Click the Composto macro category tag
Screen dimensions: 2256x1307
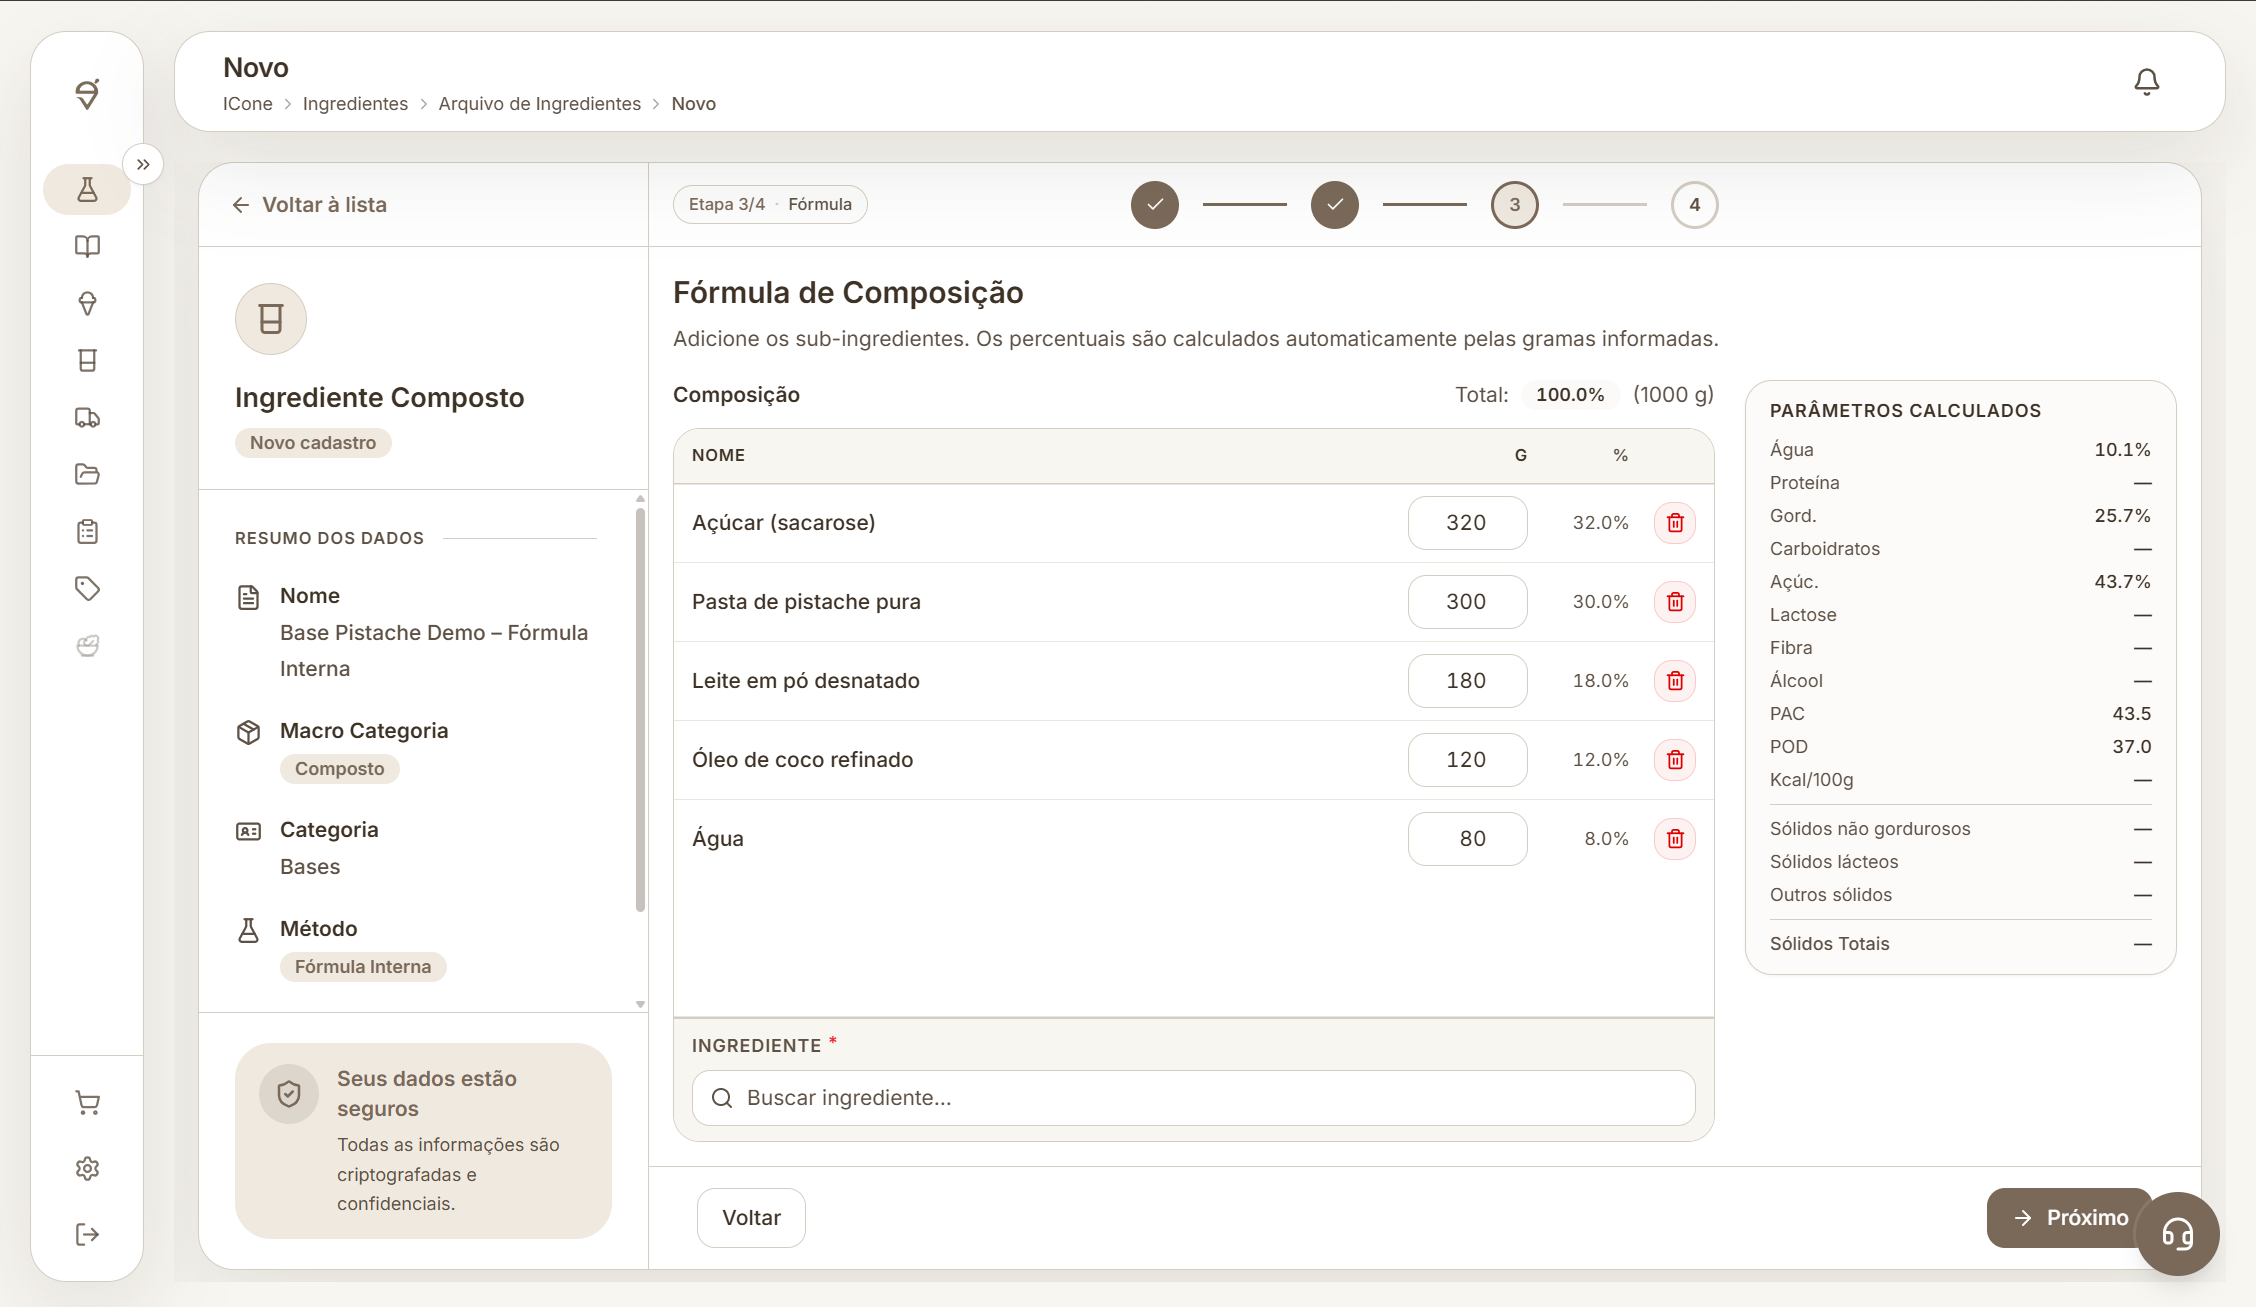[x=339, y=769]
